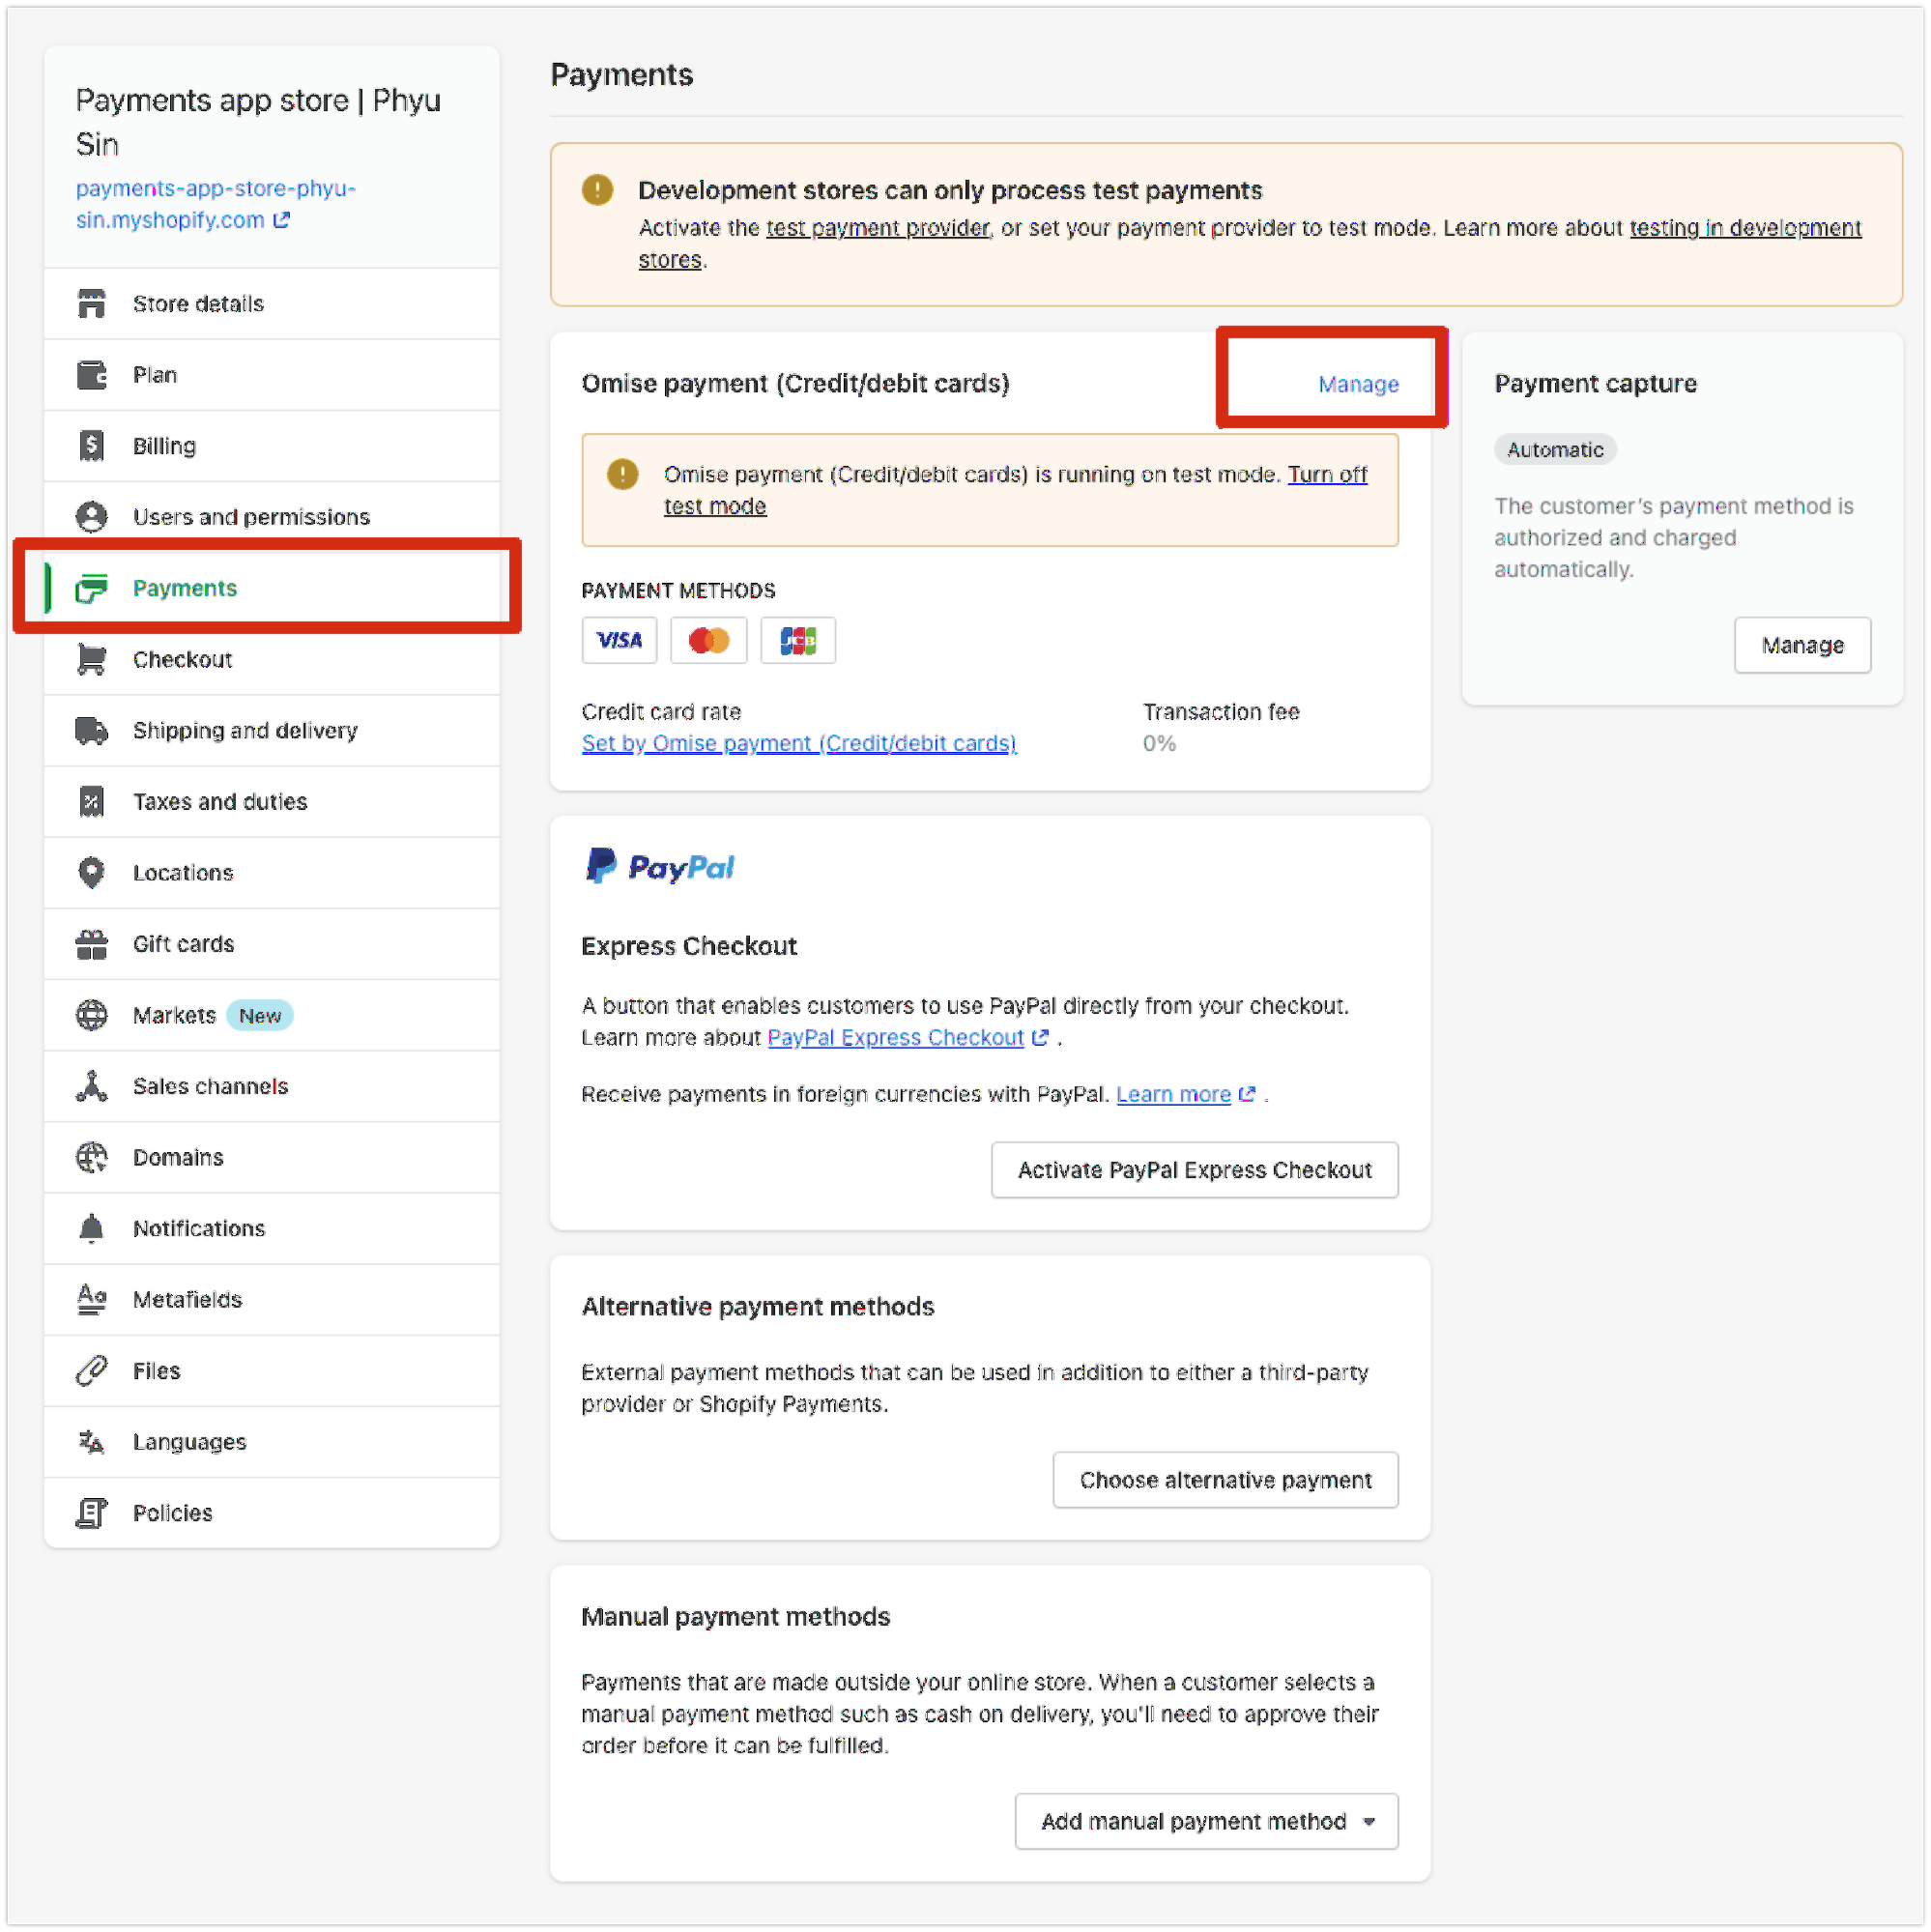Click the Visa payment method icon
The width and height of the screenshot is (1931, 1932).
[x=619, y=640]
